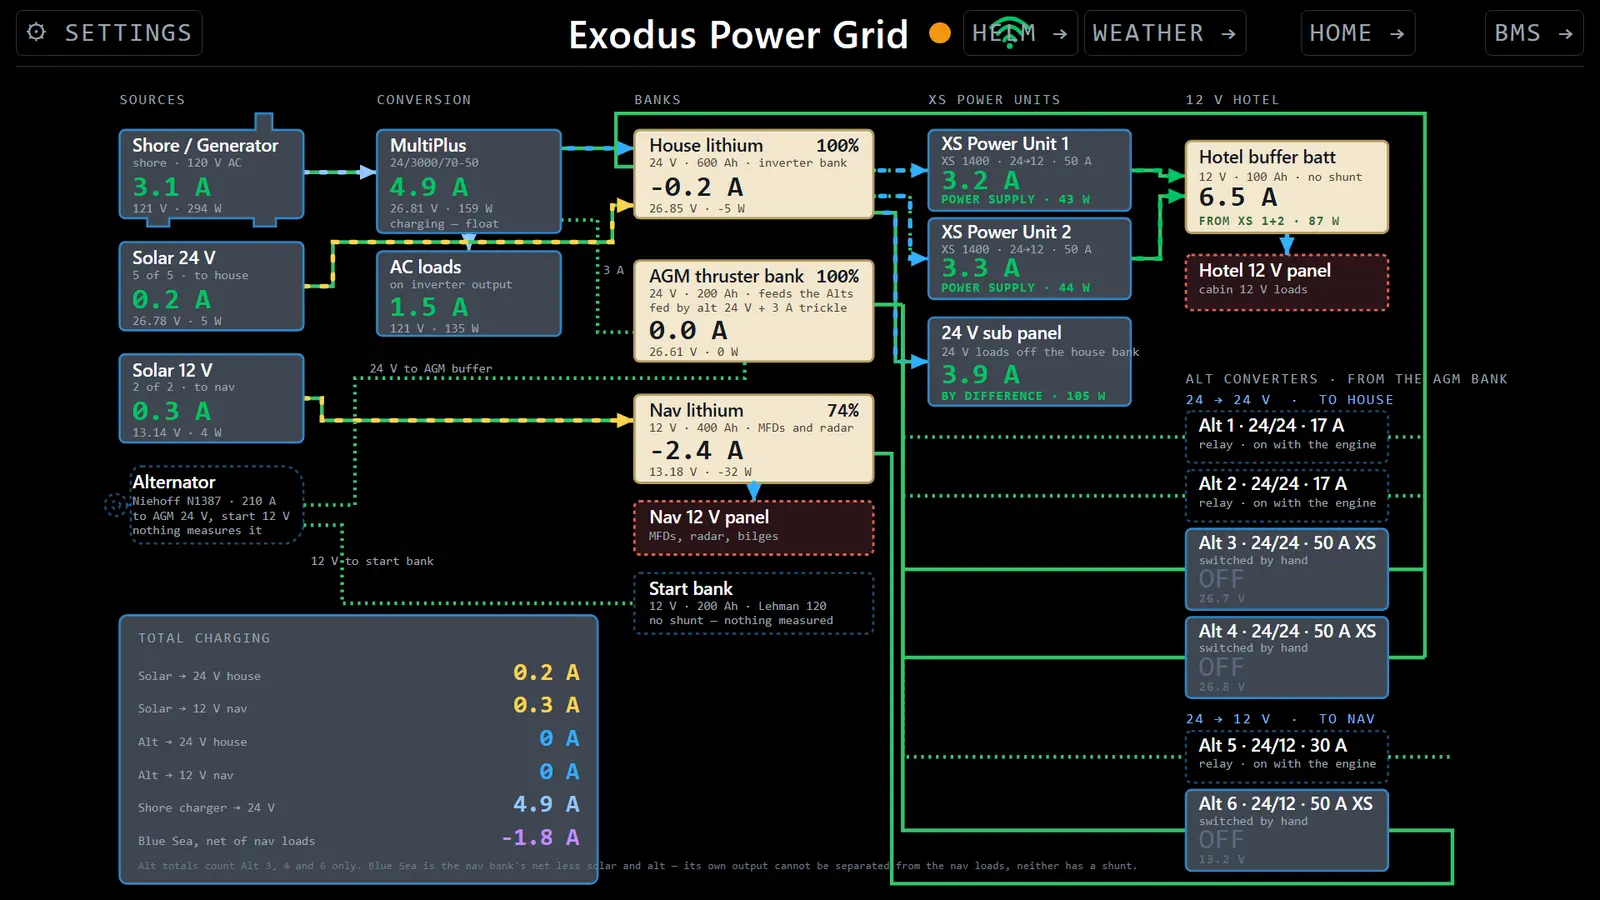Open the Nav 12 V panel box
The height and width of the screenshot is (900, 1600).
(x=754, y=527)
